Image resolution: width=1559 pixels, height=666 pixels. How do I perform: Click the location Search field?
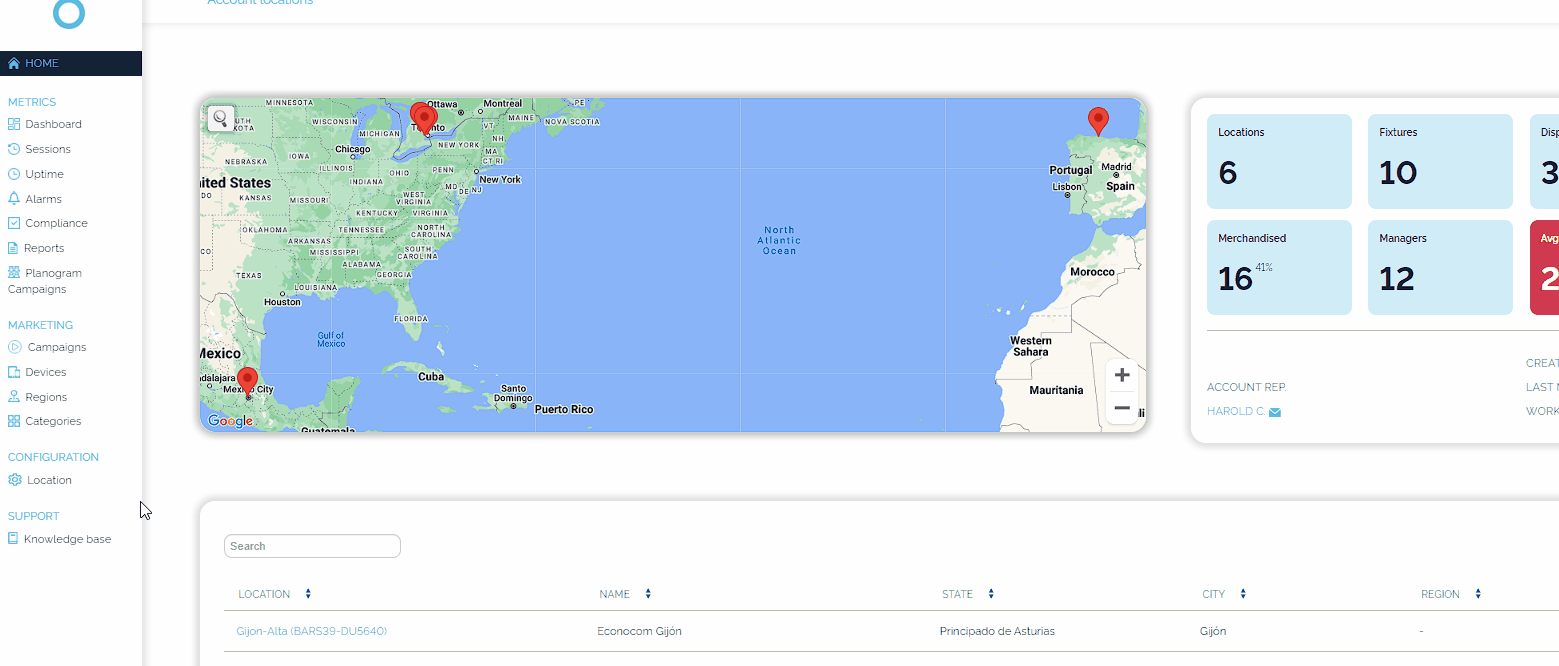(312, 546)
